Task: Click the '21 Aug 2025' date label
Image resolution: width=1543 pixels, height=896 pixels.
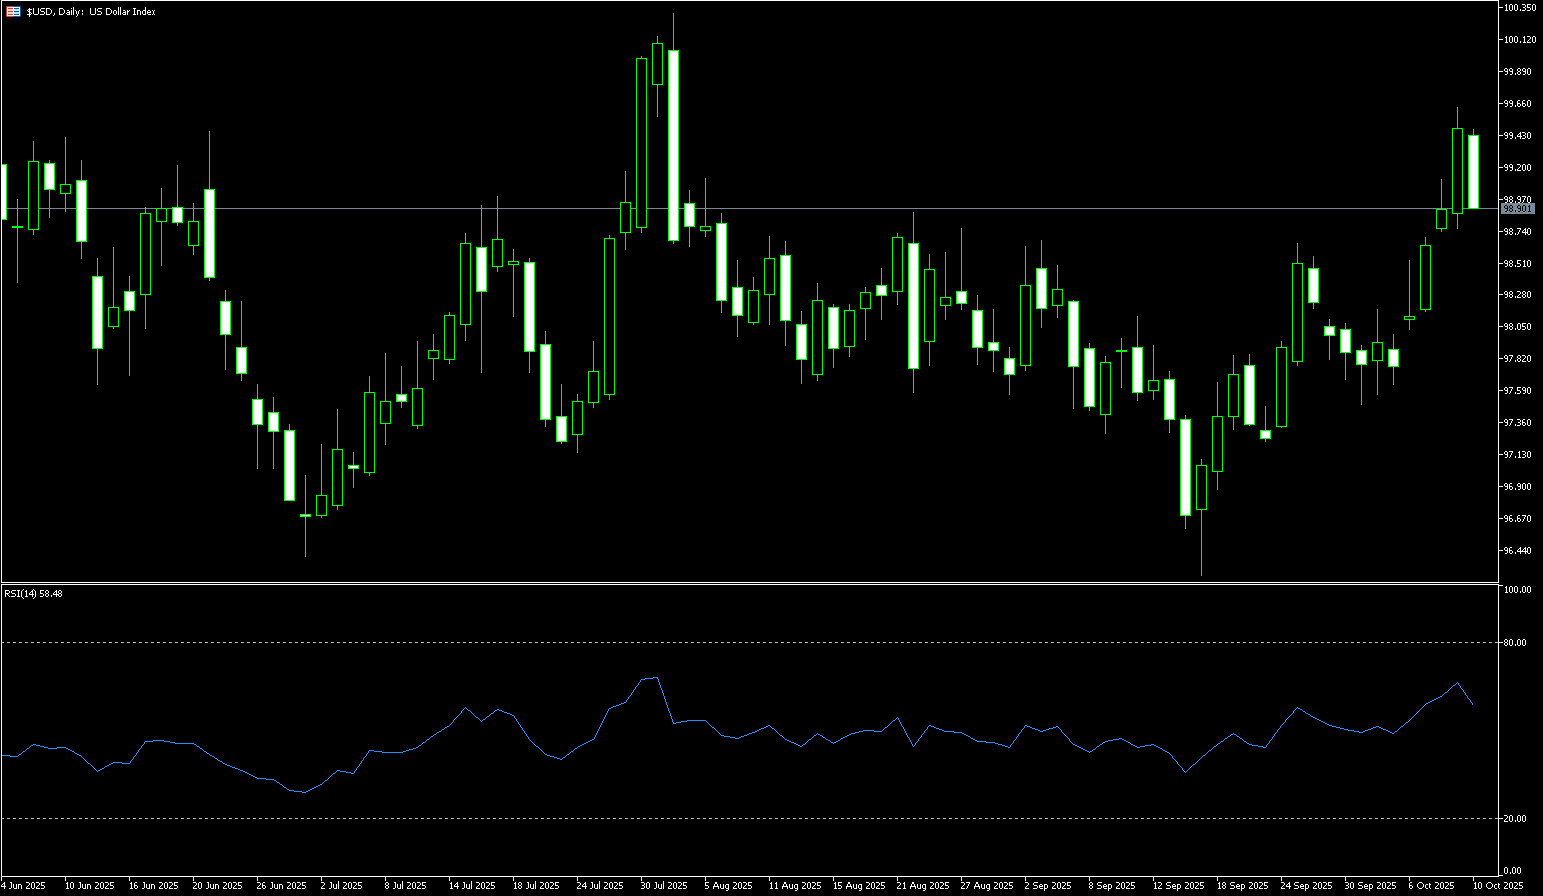Action: tap(922, 886)
